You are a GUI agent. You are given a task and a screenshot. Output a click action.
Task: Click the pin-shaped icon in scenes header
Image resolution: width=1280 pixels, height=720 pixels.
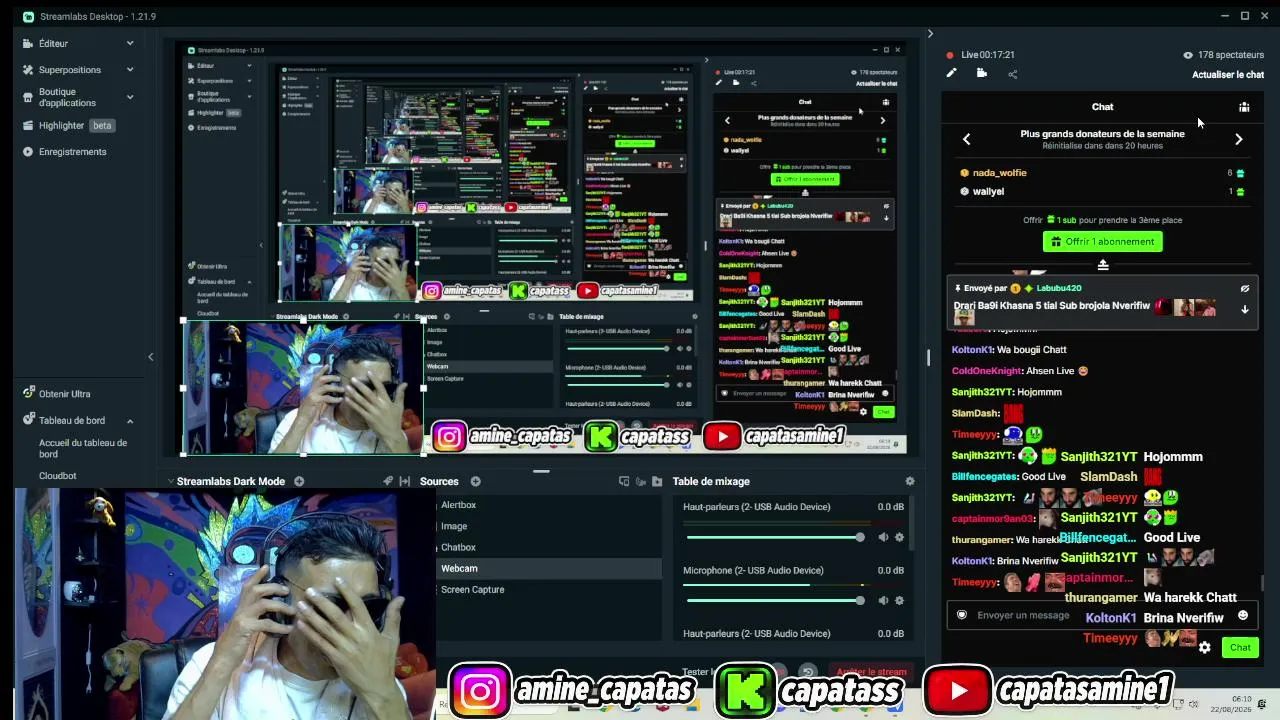click(x=388, y=482)
